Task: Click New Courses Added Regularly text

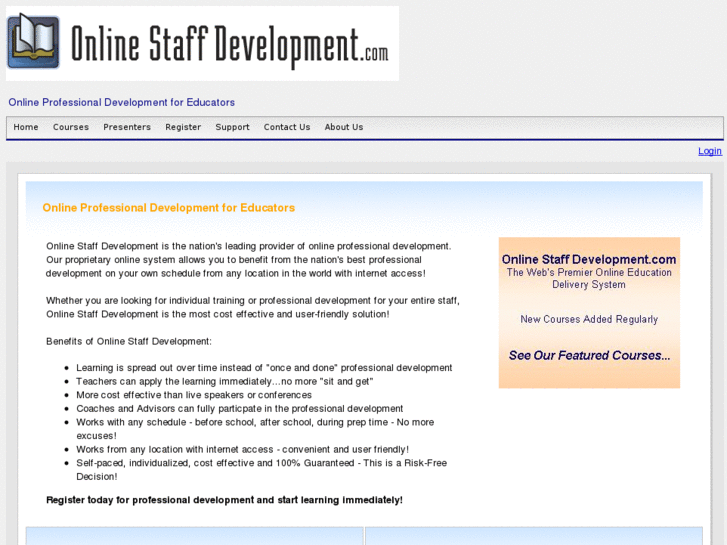Action: click(589, 320)
